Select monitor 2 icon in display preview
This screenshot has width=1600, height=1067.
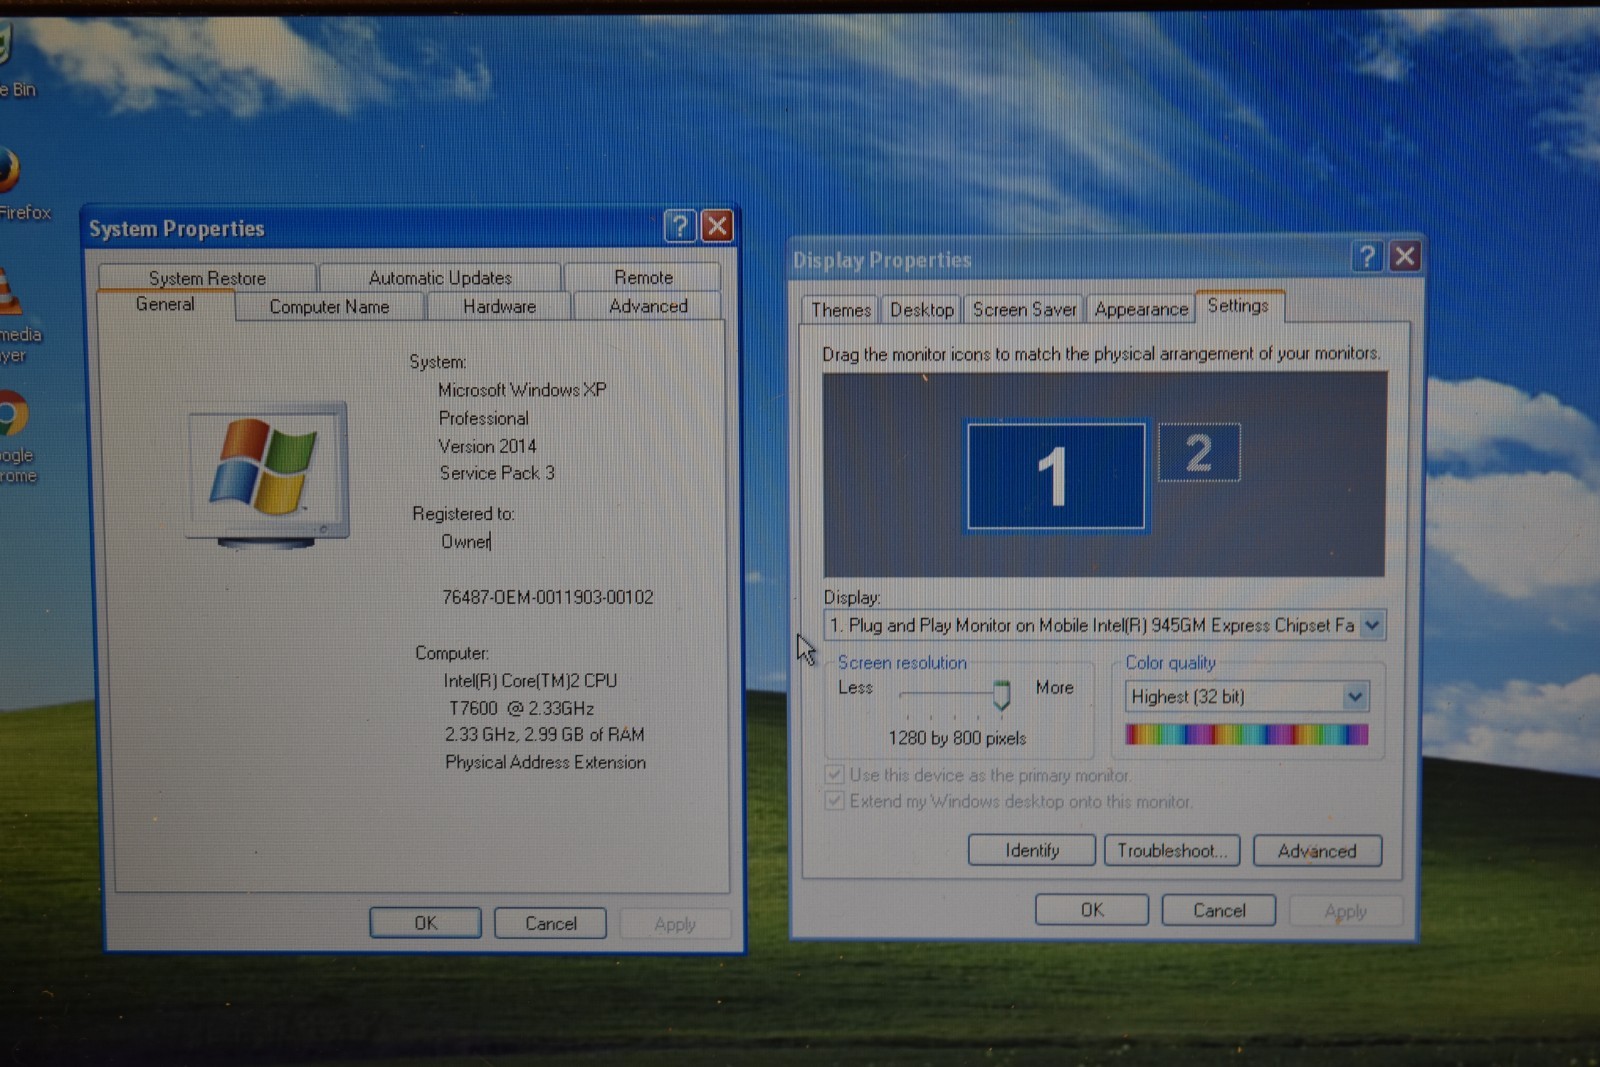click(x=1199, y=452)
